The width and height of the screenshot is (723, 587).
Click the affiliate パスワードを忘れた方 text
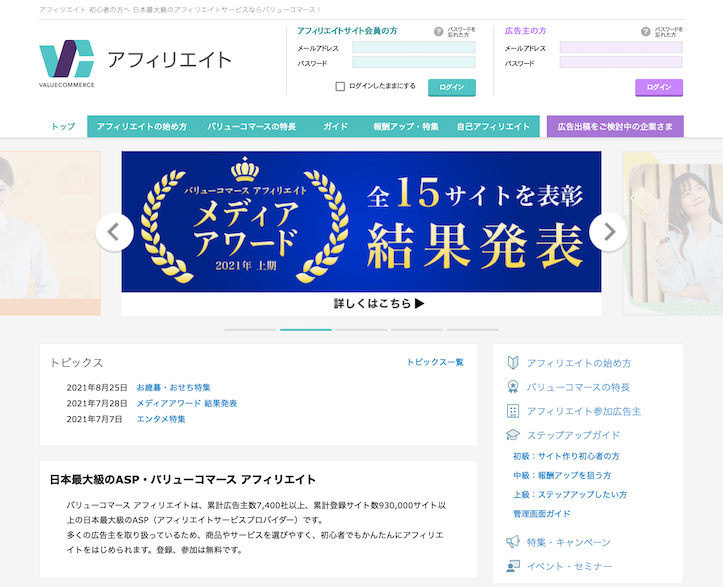[x=462, y=32]
